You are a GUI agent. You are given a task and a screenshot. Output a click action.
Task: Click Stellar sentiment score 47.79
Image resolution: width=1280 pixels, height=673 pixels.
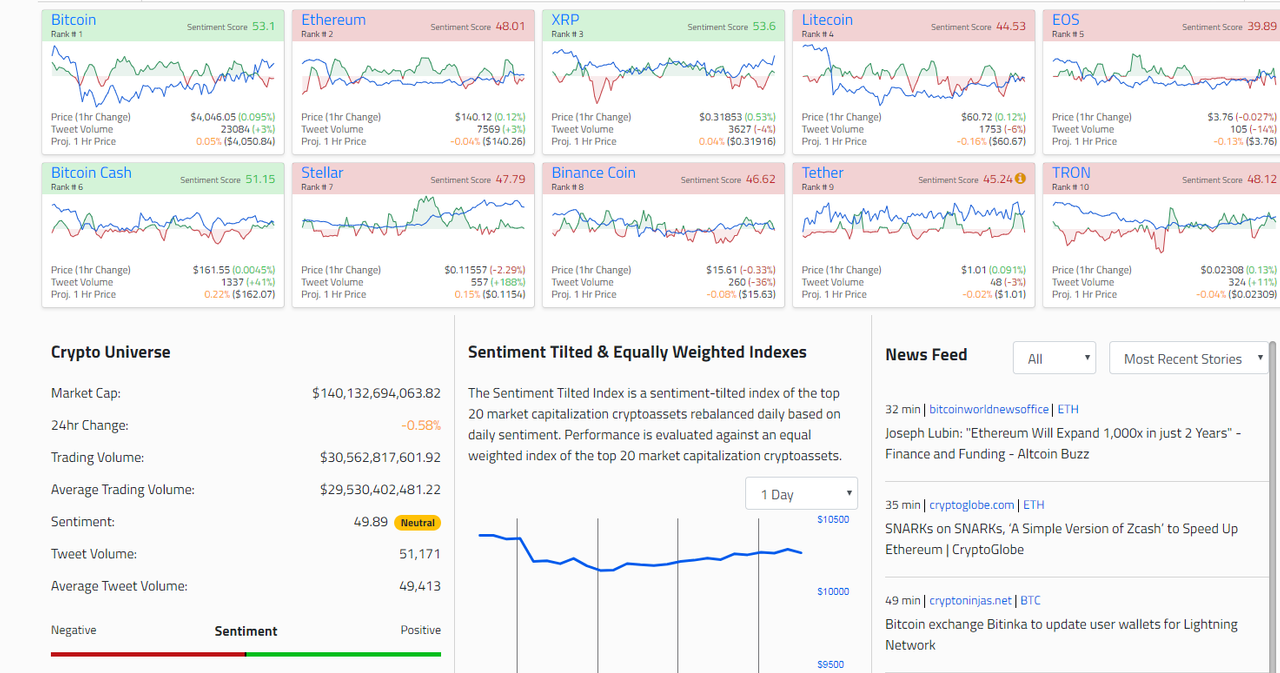[510, 179]
